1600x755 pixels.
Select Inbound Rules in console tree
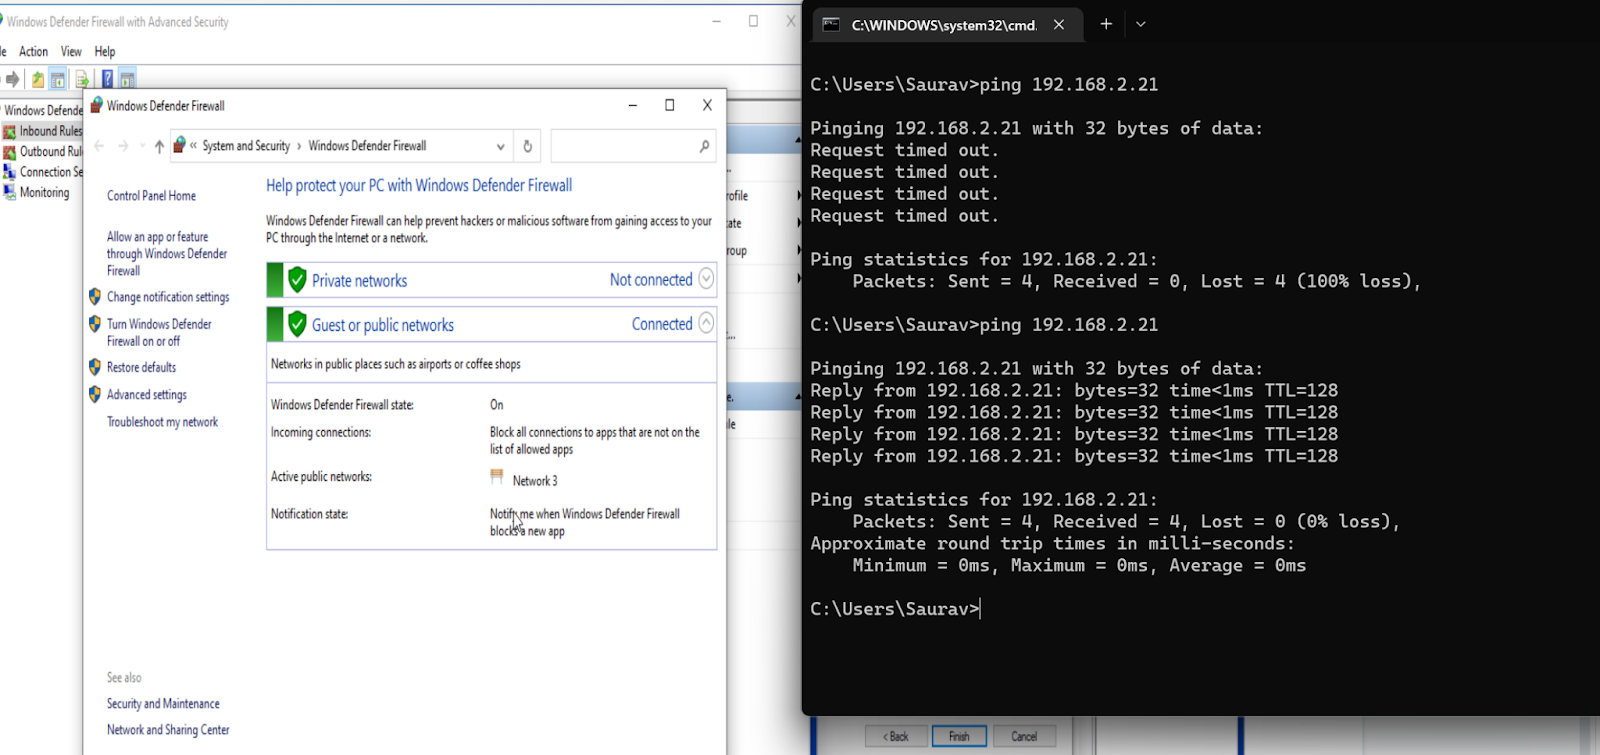[x=50, y=131]
